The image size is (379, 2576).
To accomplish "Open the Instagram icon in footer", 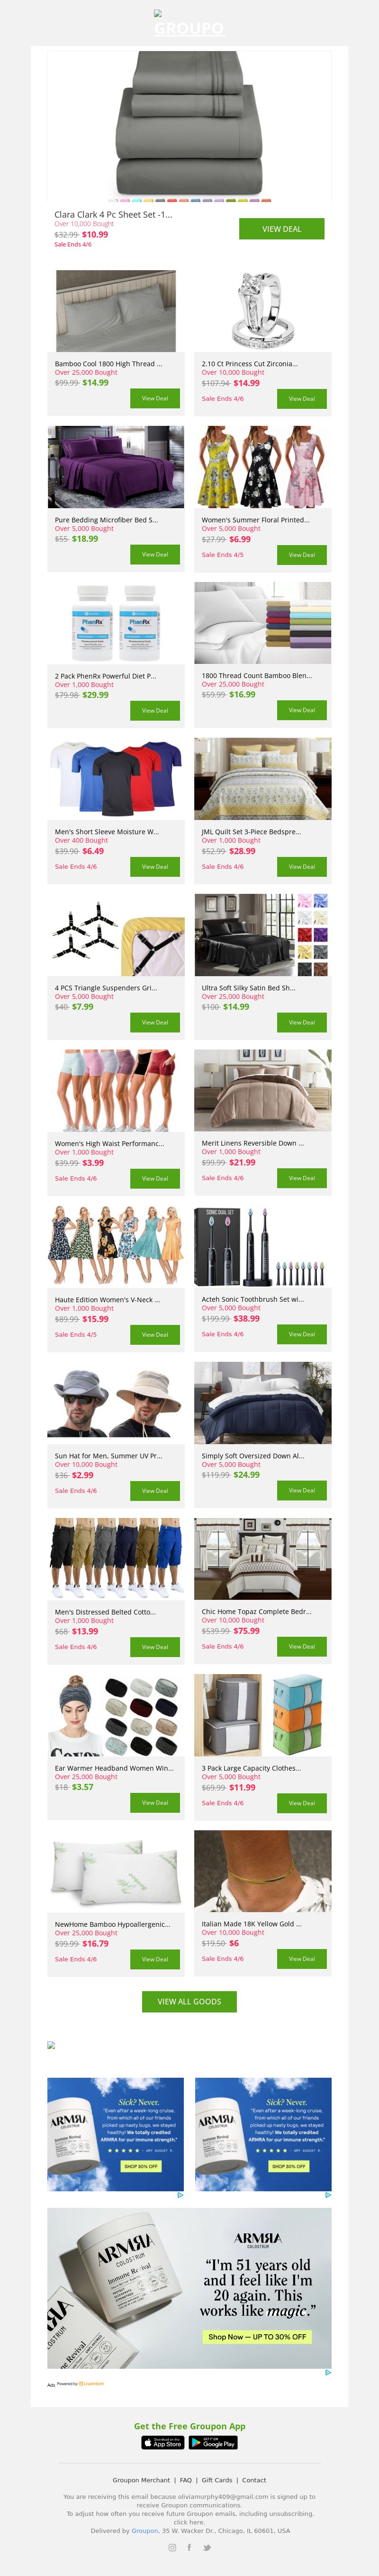I will 172,2547.
